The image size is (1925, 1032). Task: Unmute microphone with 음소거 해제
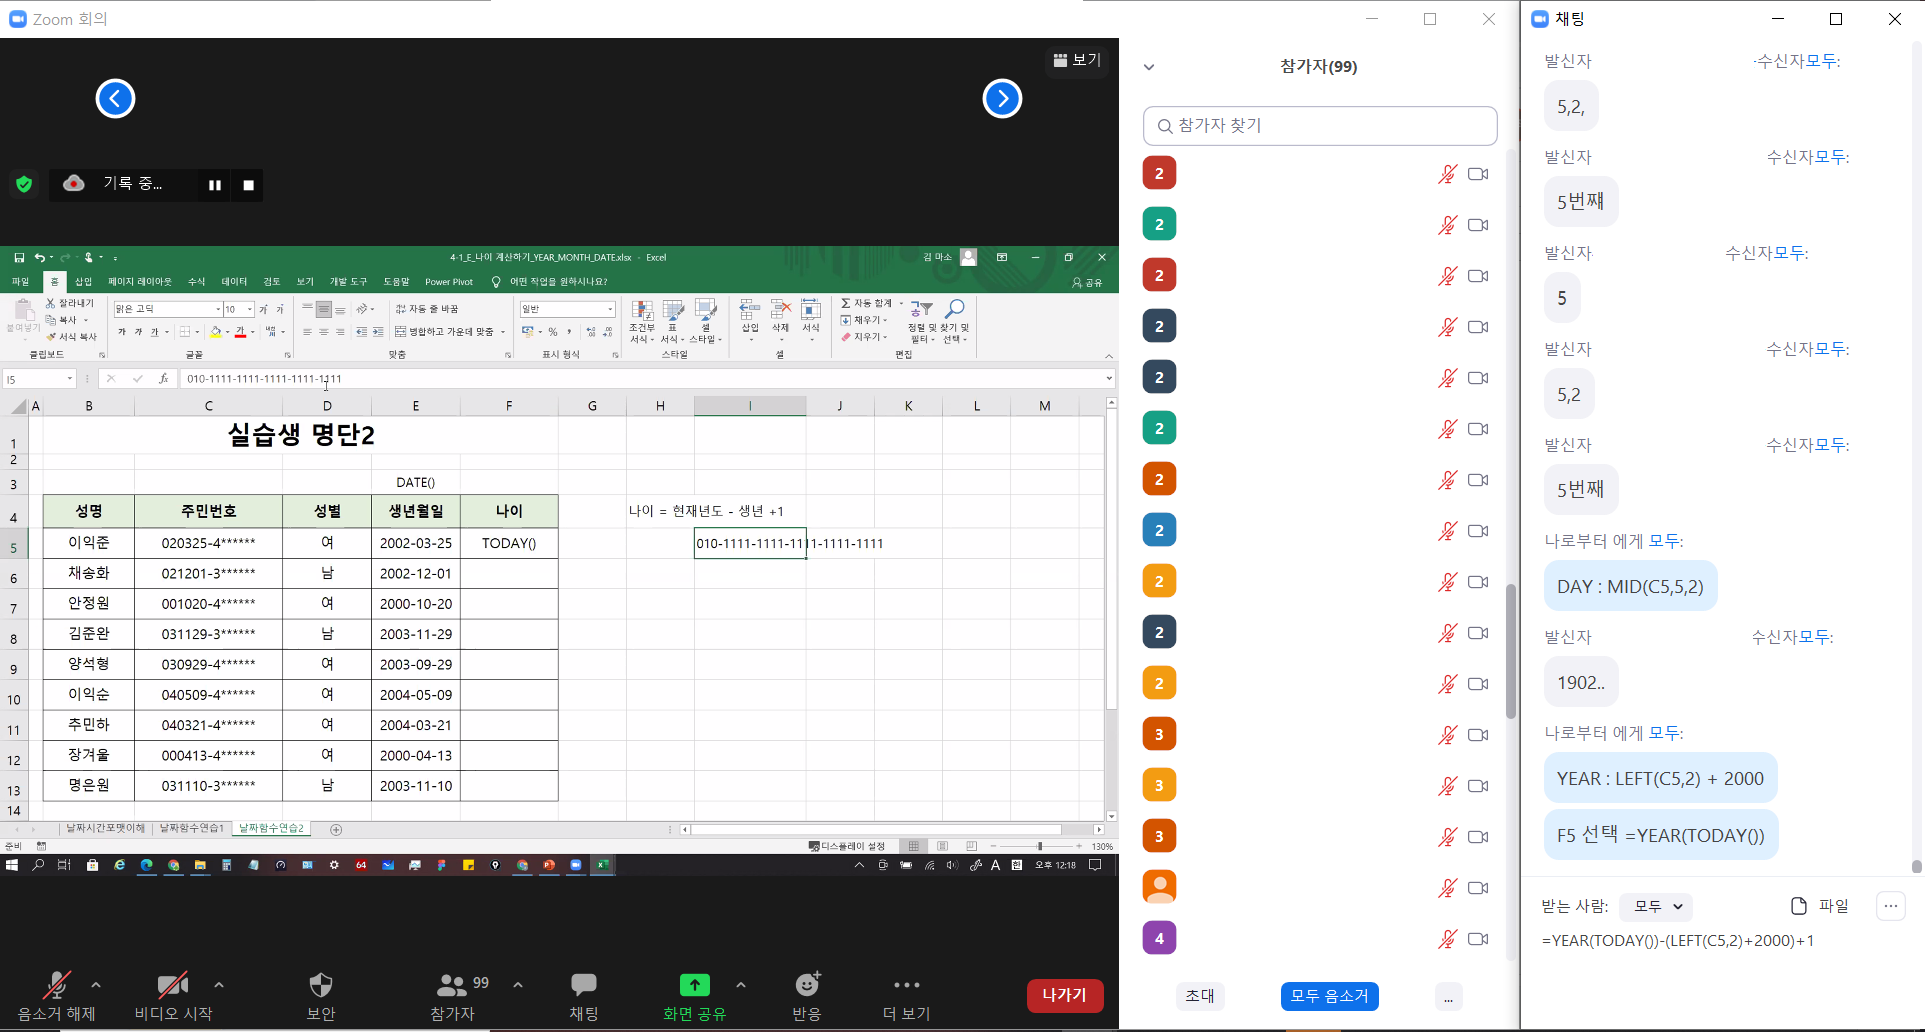[56, 986]
